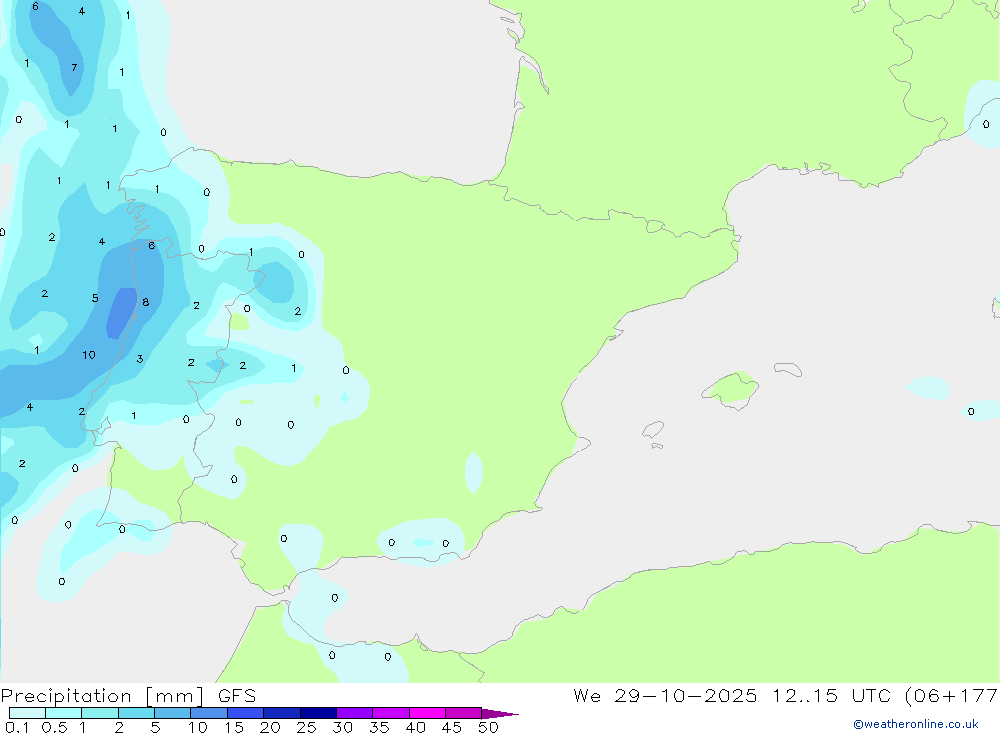Viewport: 1000px width, 733px height.
Task: Pick the 40–45 mm magenta legend swatch
Action: tap(427, 713)
